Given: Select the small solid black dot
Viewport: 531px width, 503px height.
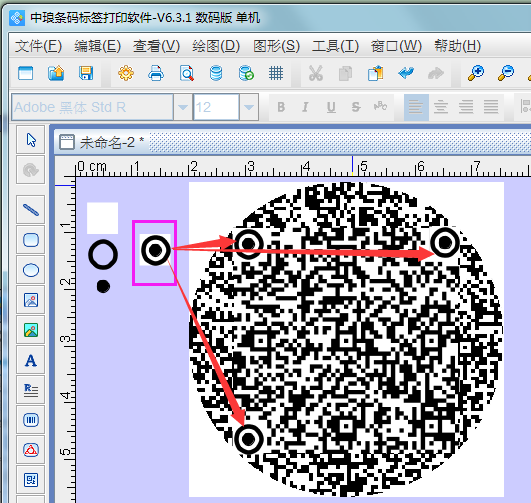Looking at the screenshot, I should [x=103, y=287].
